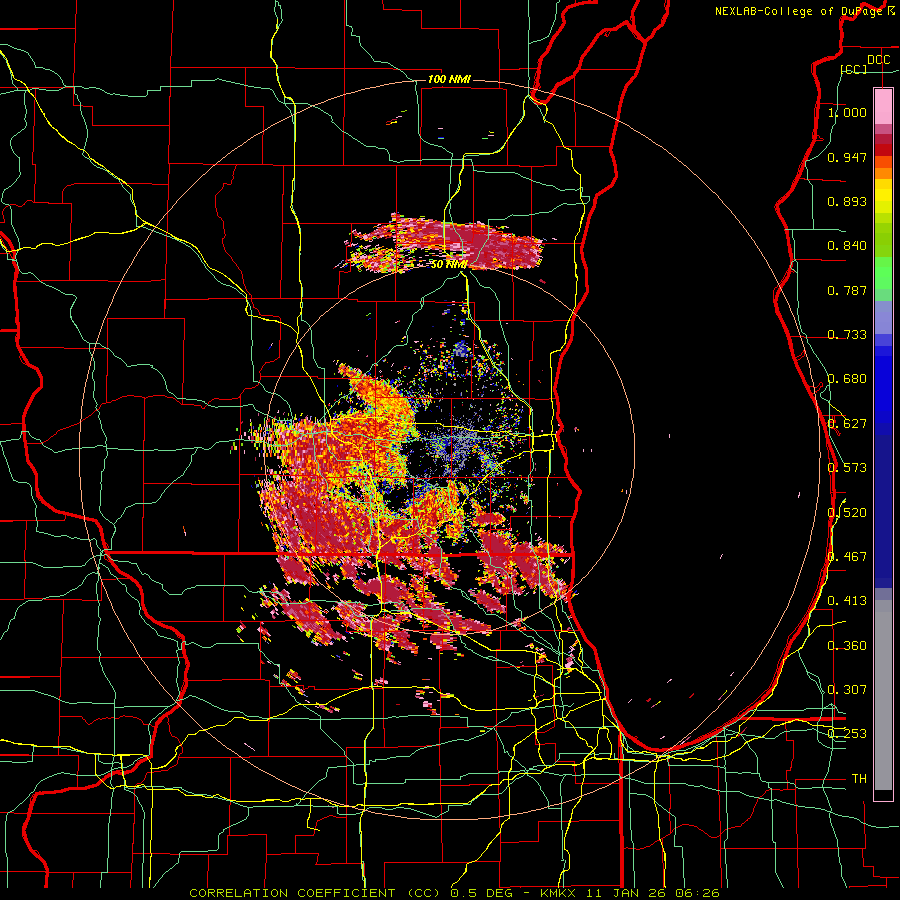Click the 1.000 value on the color scale
900x900 pixels.
847,112
